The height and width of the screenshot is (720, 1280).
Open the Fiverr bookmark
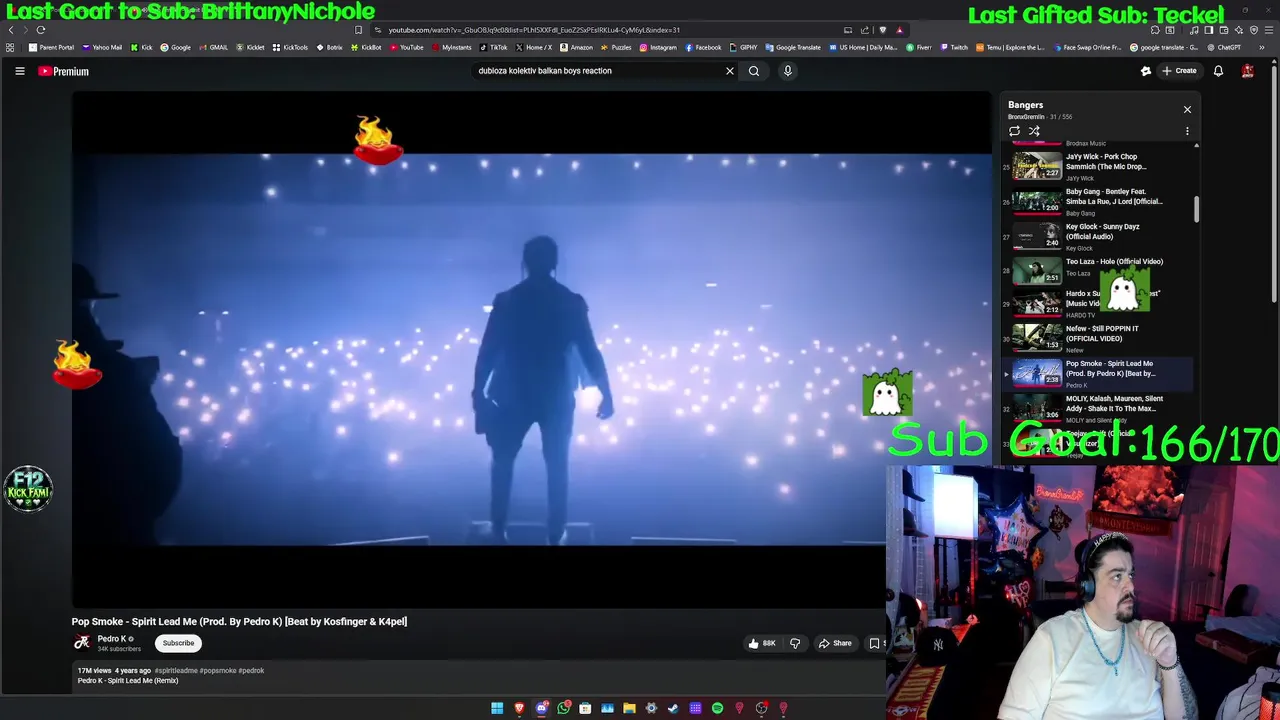coord(919,47)
